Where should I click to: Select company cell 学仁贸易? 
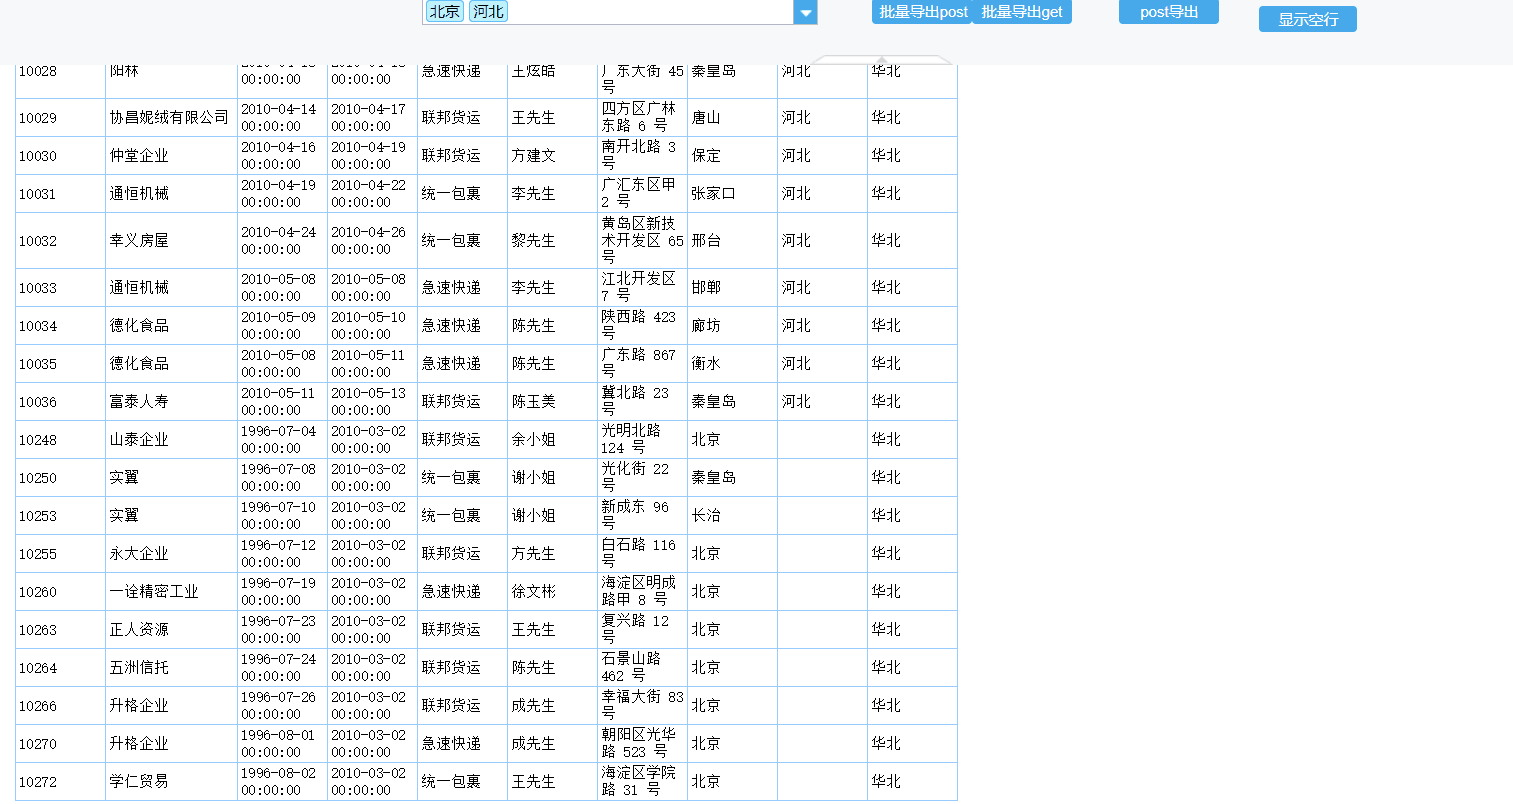171,782
